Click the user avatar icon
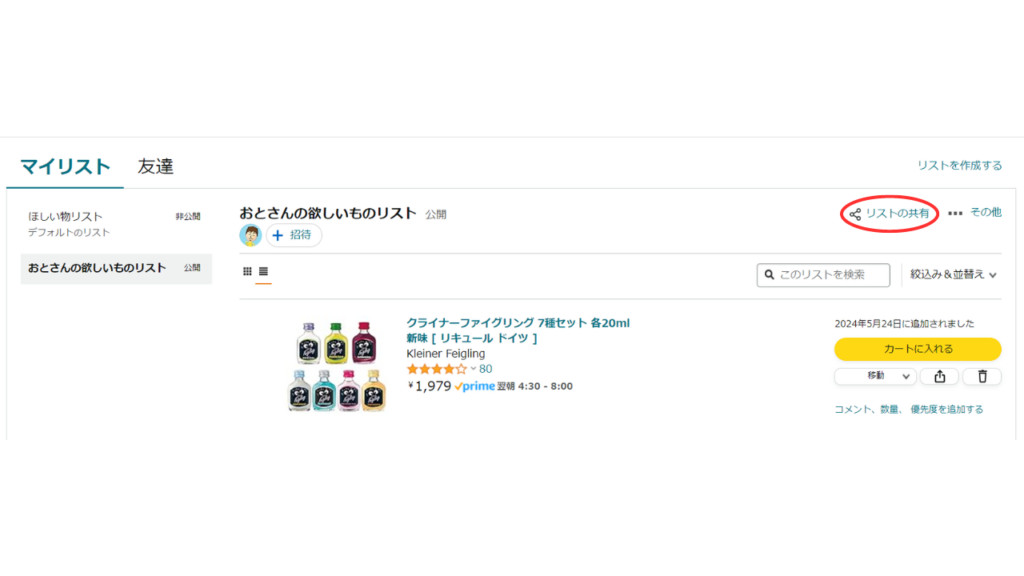The image size is (1024, 576). (250, 235)
